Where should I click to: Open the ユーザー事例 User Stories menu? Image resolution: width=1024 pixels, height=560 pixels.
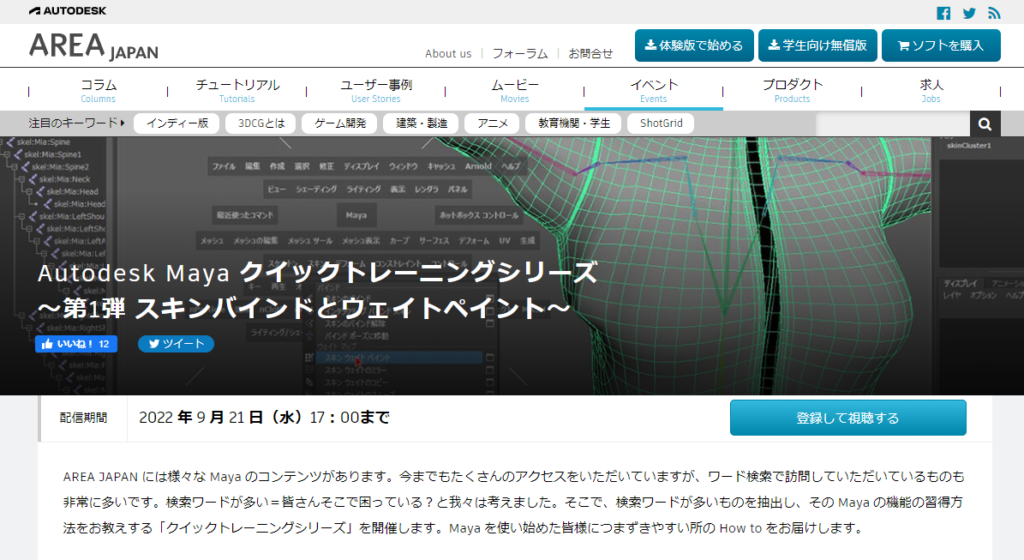[376, 90]
